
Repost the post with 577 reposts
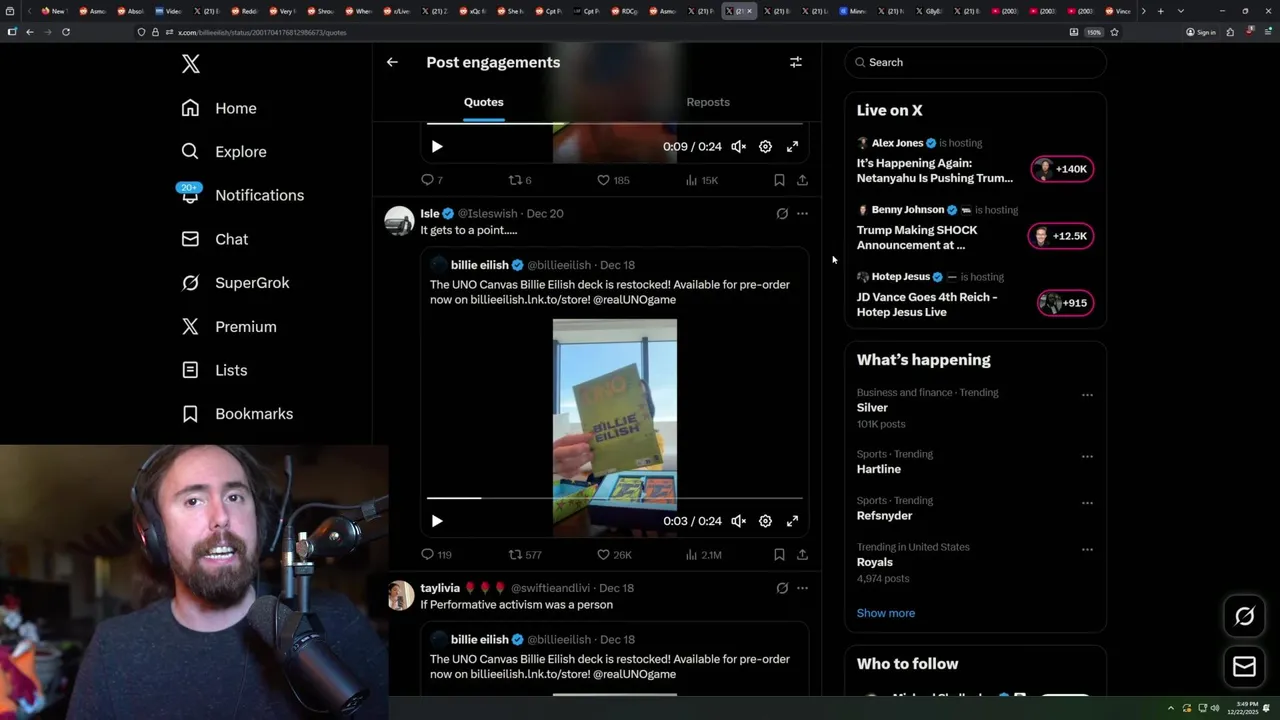[525, 554]
